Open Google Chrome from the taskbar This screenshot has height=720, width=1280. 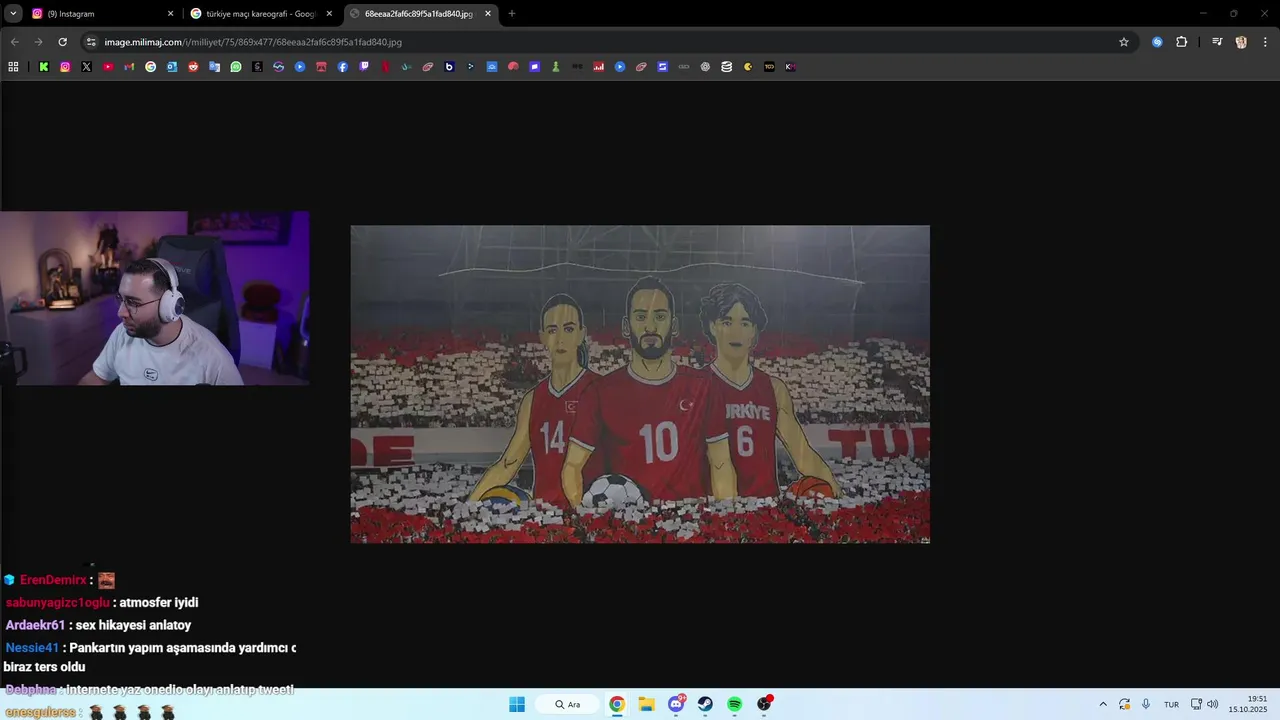pyautogui.click(x=617, y=704)
